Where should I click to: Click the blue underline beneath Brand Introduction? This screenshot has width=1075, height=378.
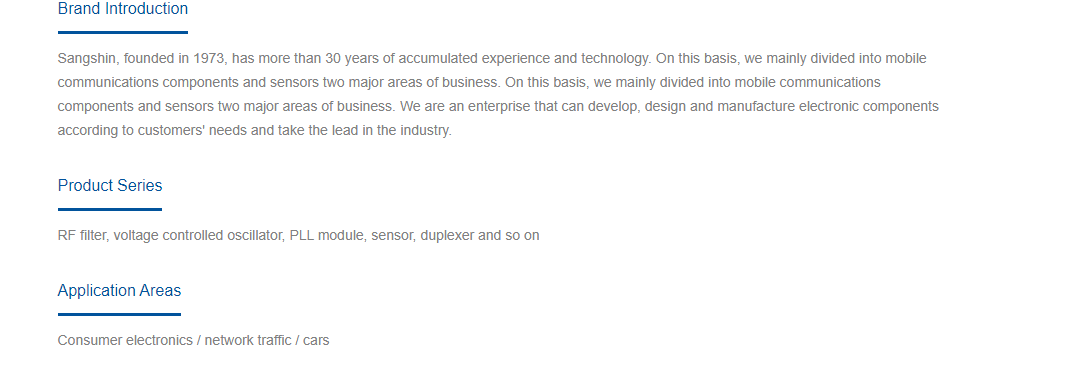point(123,32)
